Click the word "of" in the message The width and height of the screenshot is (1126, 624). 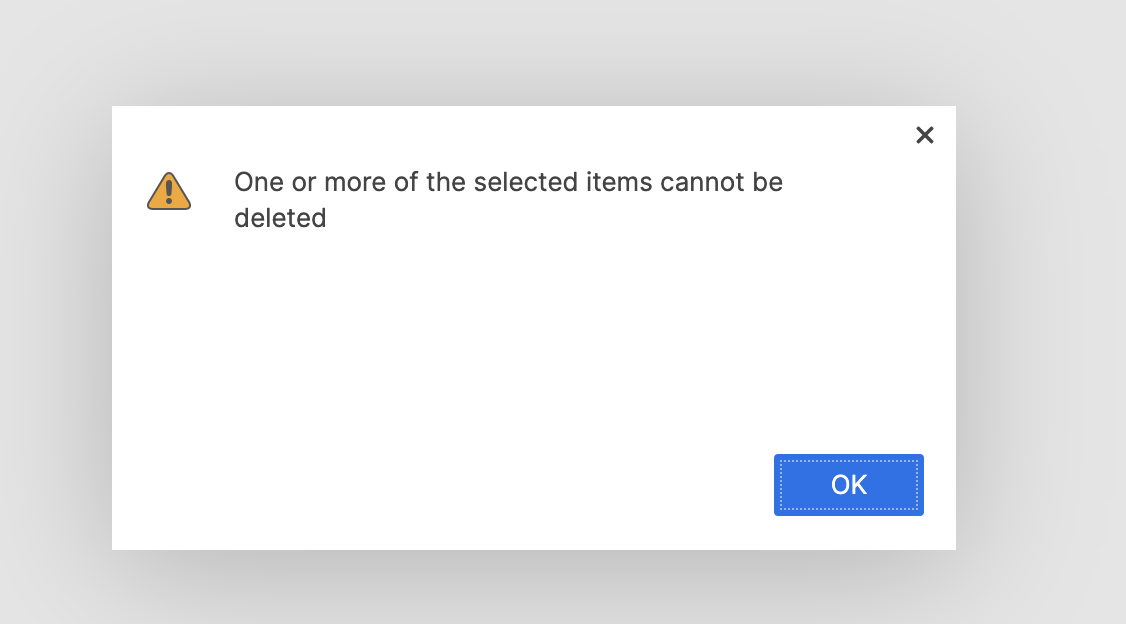click(x=406, y=182)
